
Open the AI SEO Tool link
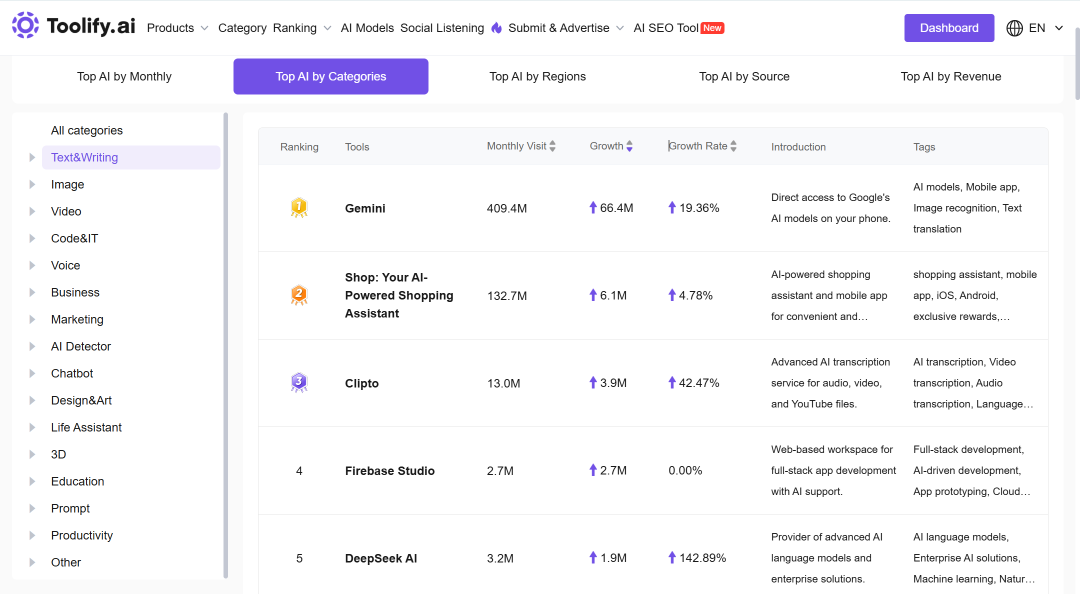pyautogui.click(x=666, y=28)
